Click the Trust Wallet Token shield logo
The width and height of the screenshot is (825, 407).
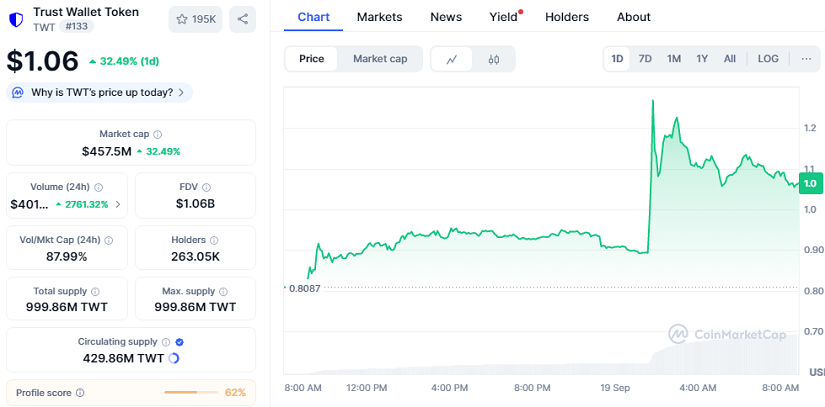tap(16, 19)
